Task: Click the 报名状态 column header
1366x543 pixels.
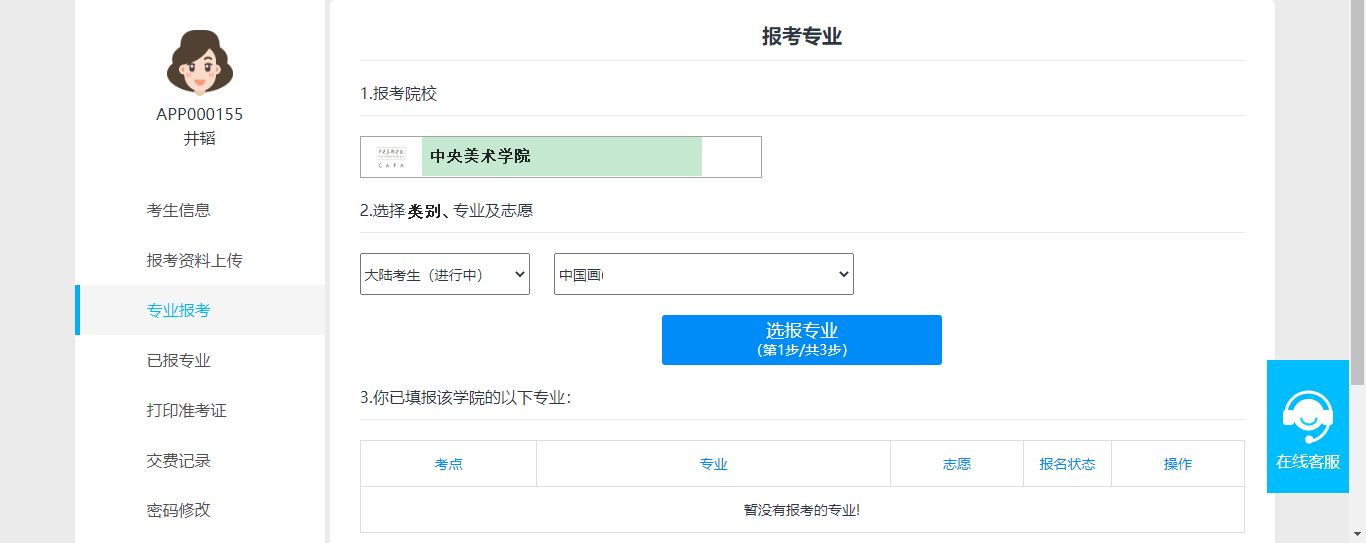Action: [x=1067, y=464]
